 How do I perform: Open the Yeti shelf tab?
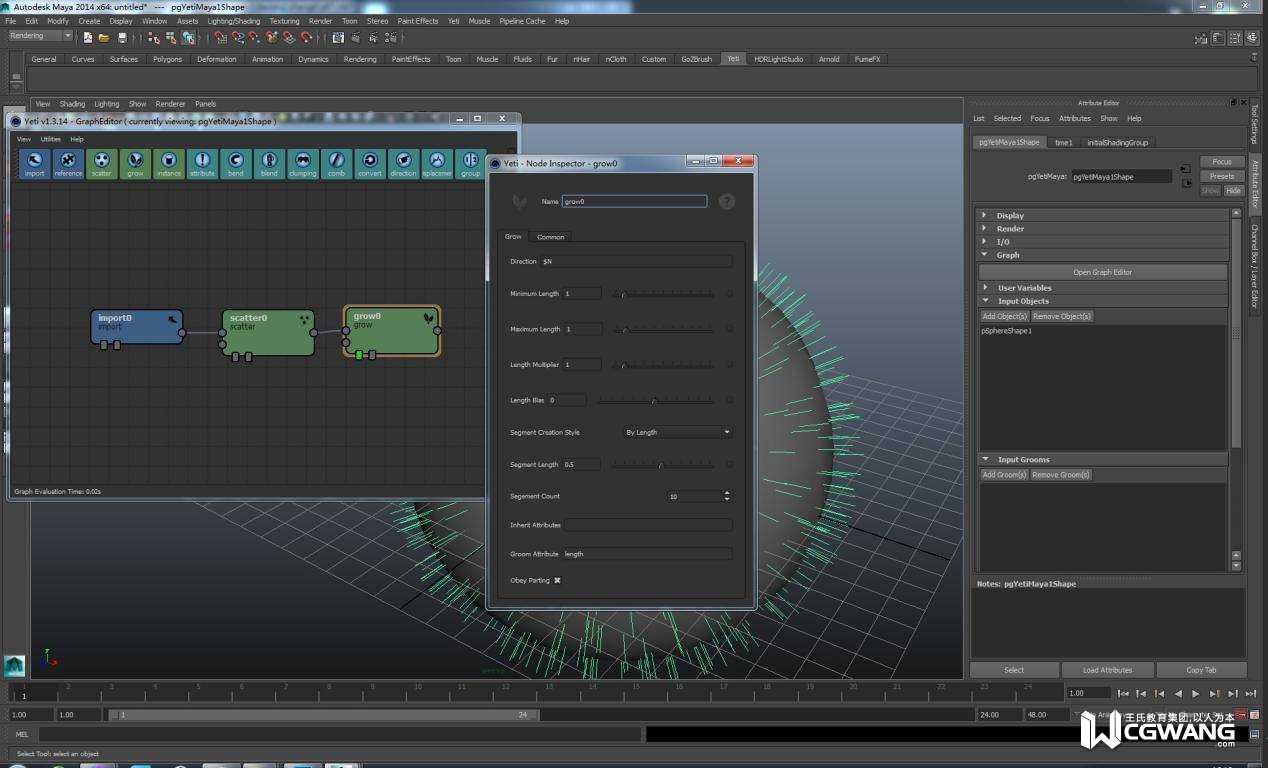(x=733, y=59)
